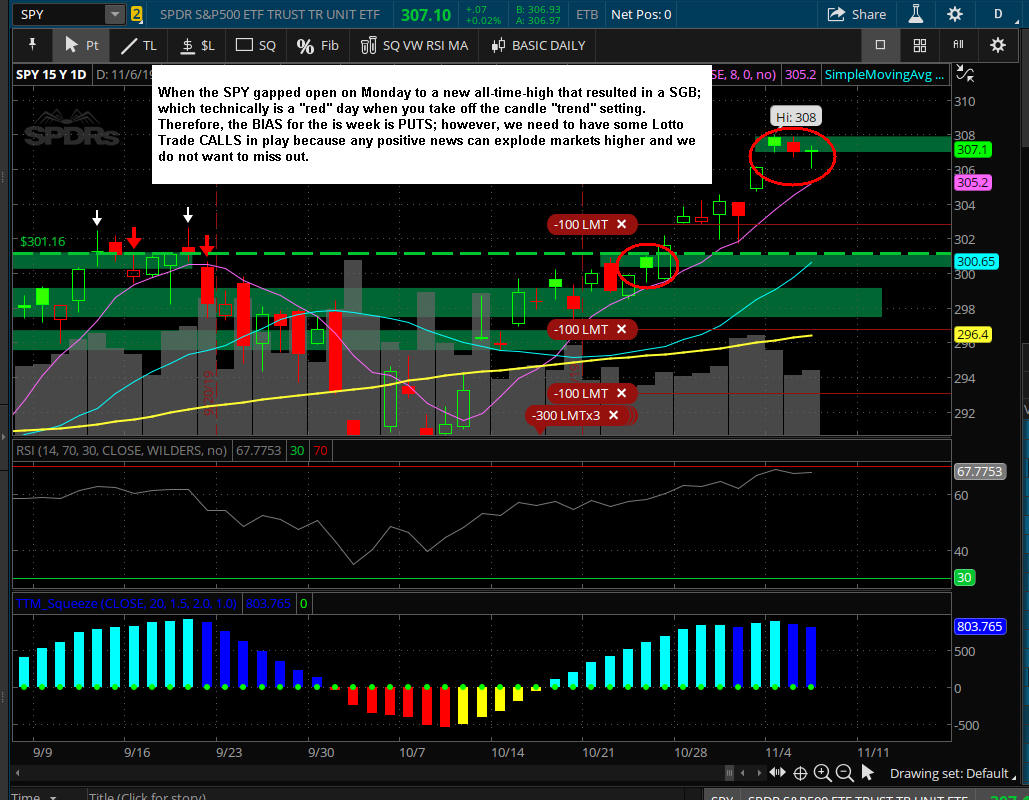Viewport: 1029px width, 800px height.
Task: Click the Hi: 308 price bubble
Action: [x=795, y=117]
